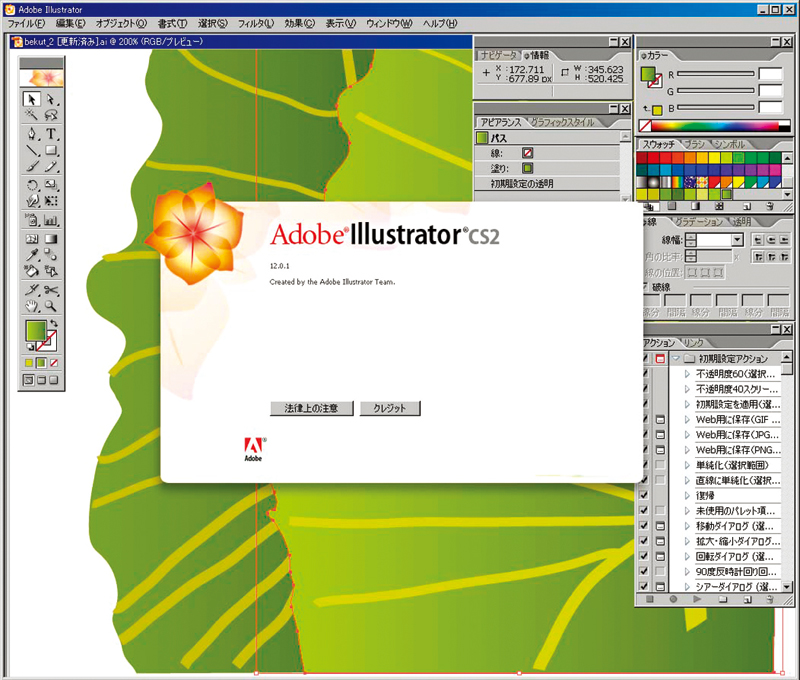Select the Magic Wand tool
The width and height of the screenshot is (800, 680).
(32, 115)
